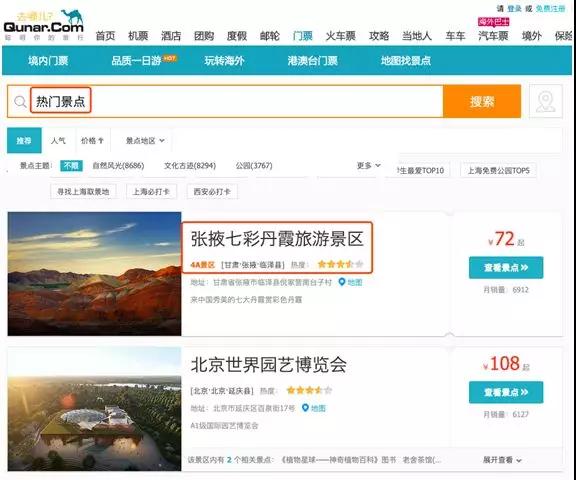The width and height of the screenshot is (576, 480).
Task: Expand the 更多 theme options
Action: [368, 166]
